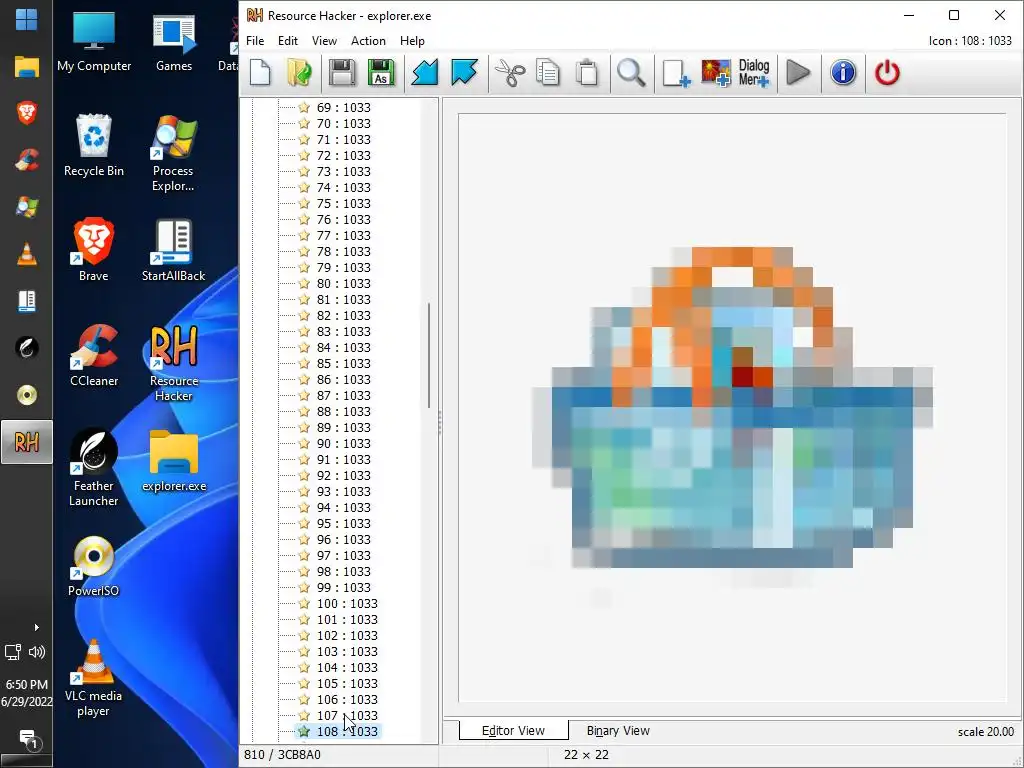1024x768 pixels.
Task: Click the Compile Script arrow icon
Action: (x=424, y=72)
